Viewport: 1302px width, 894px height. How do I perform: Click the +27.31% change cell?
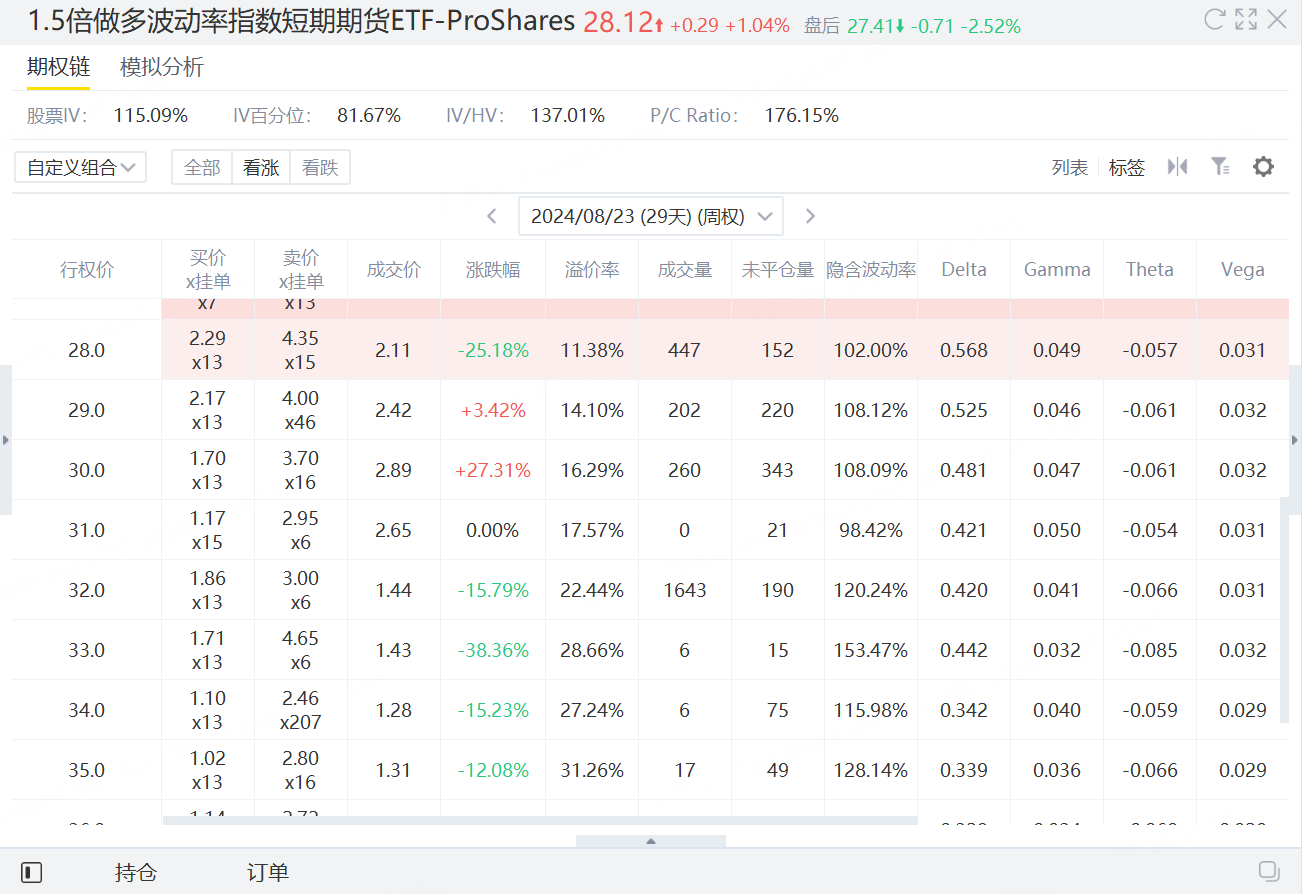pos(493,470)
